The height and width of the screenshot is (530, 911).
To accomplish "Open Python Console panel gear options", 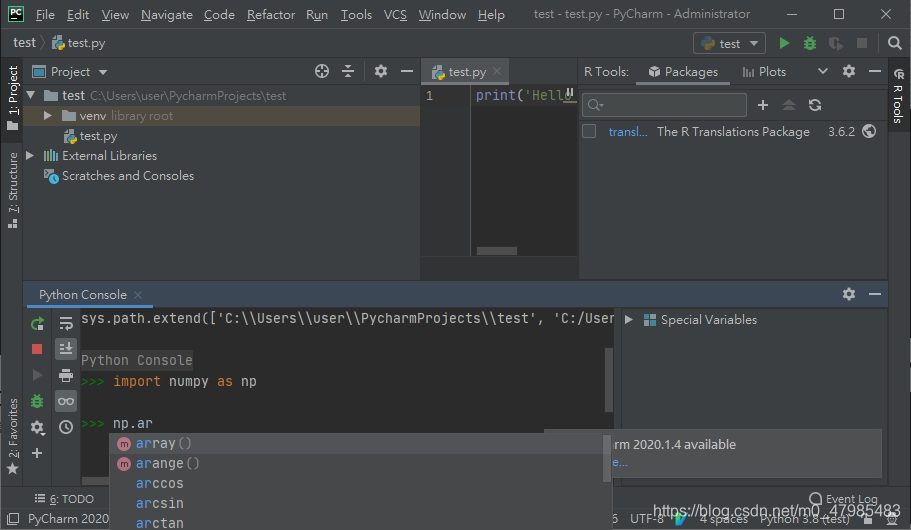I will click(849, 294).
